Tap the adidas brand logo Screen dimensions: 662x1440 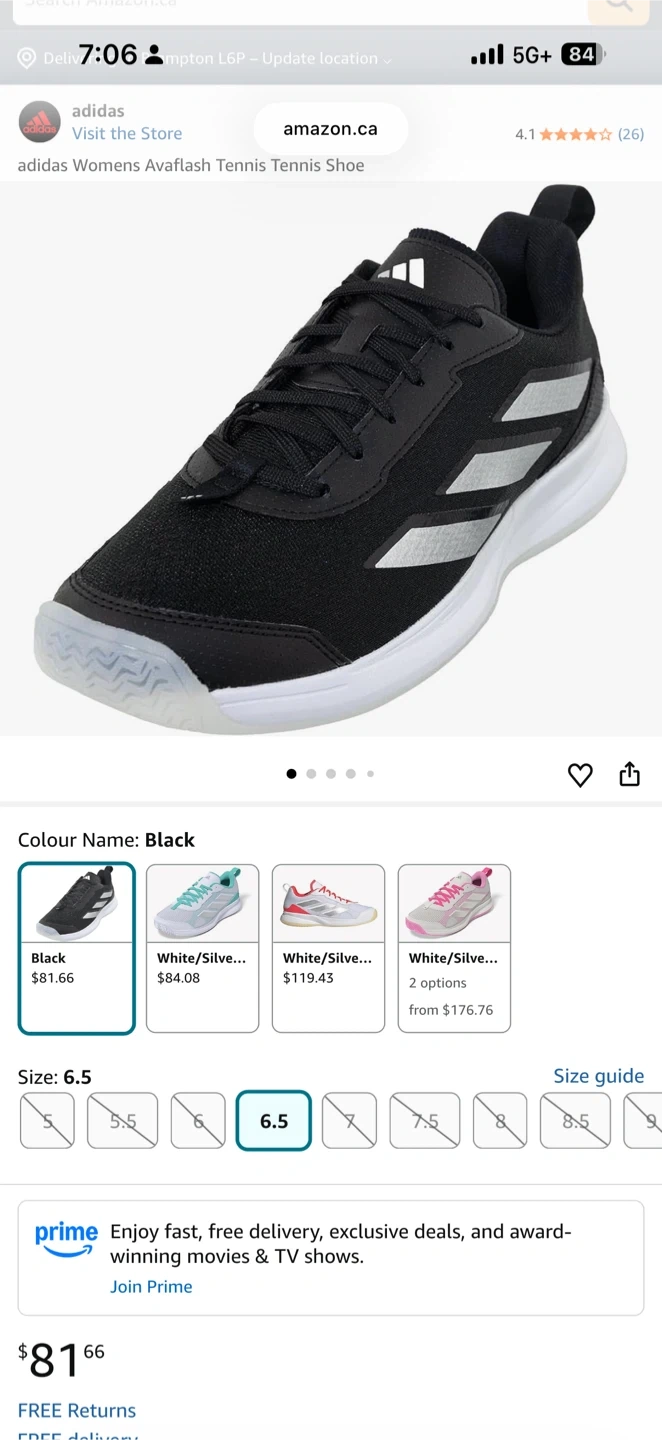[40, 122]
